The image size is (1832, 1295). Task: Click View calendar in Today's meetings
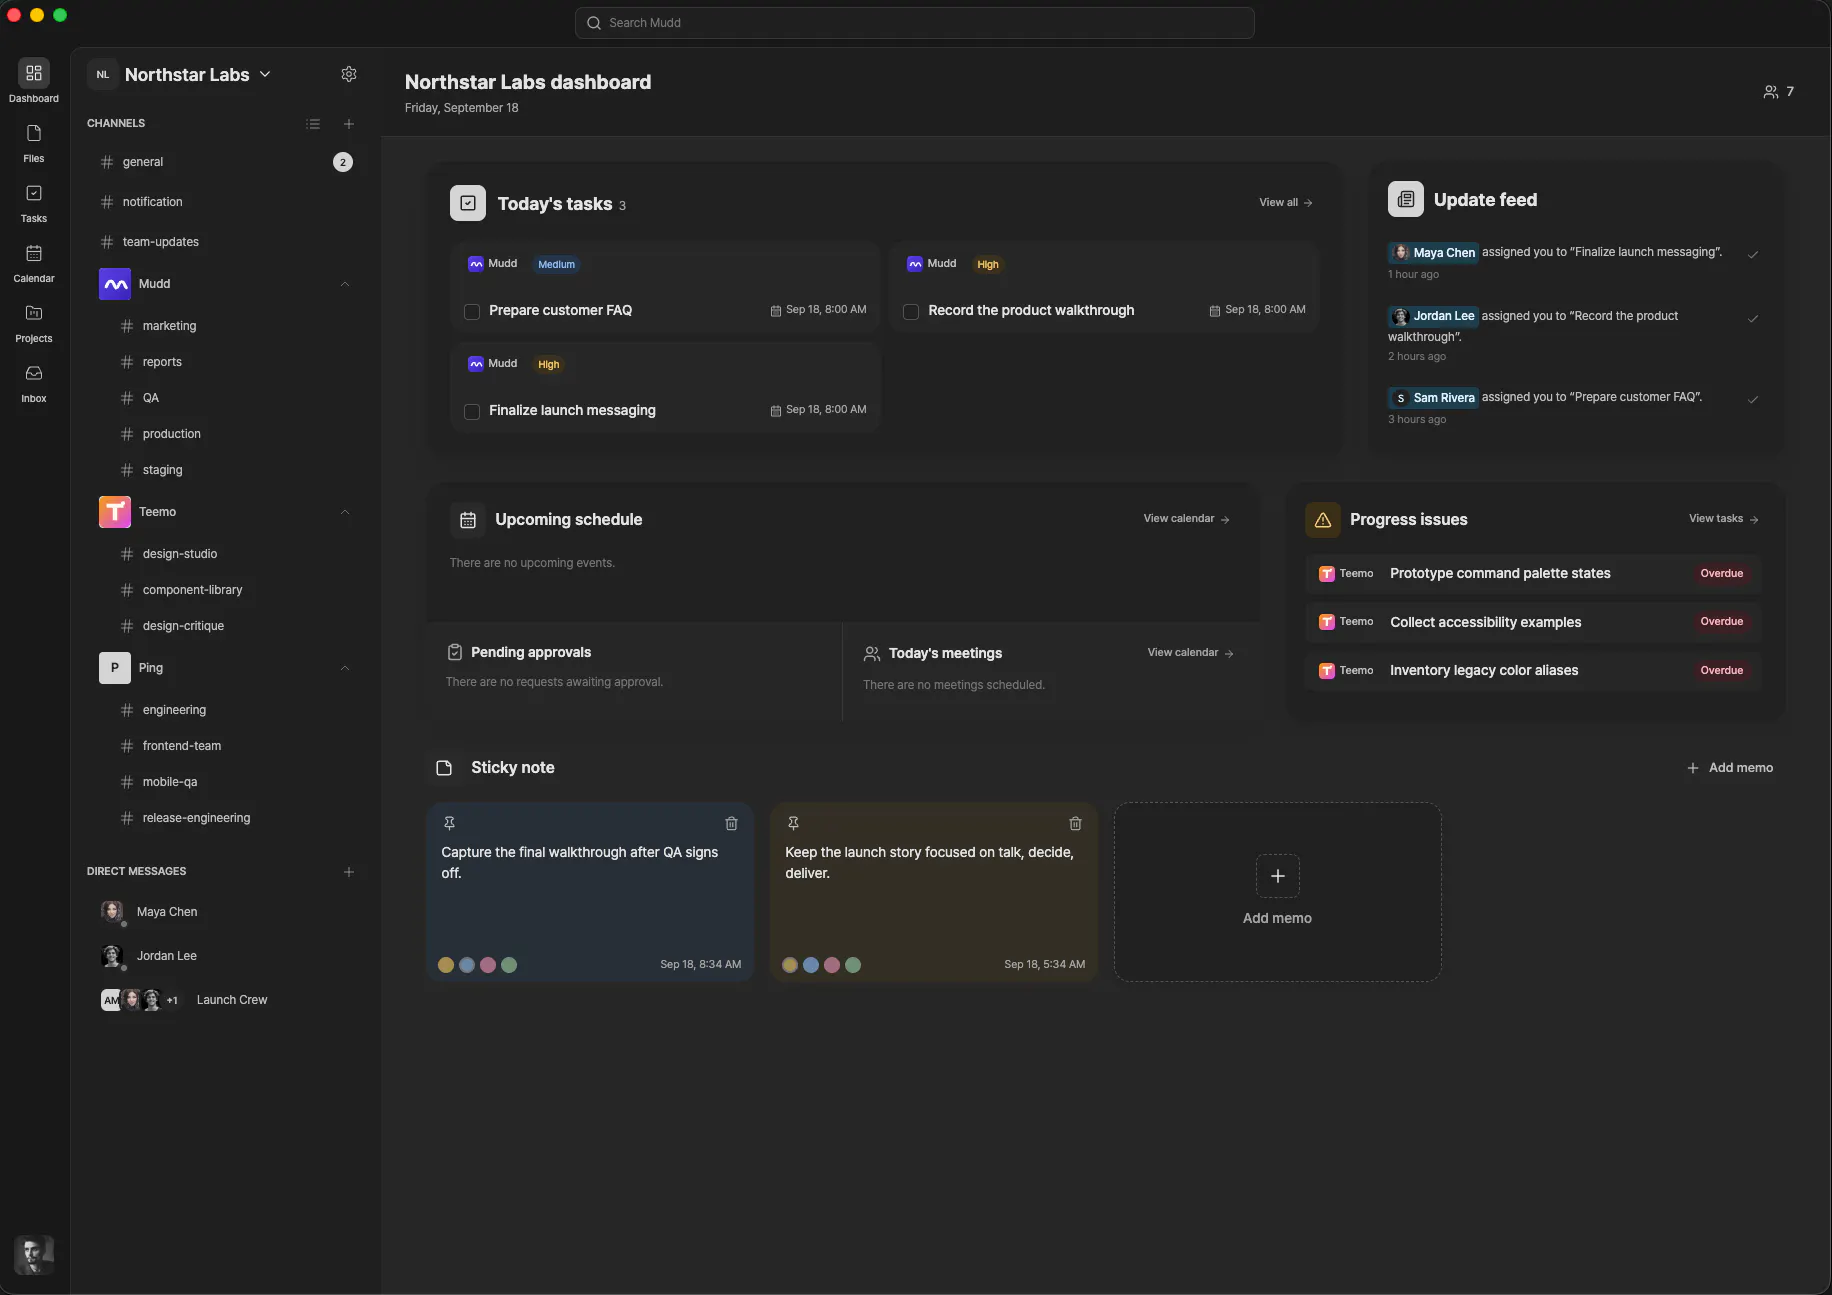[1191, 653]
